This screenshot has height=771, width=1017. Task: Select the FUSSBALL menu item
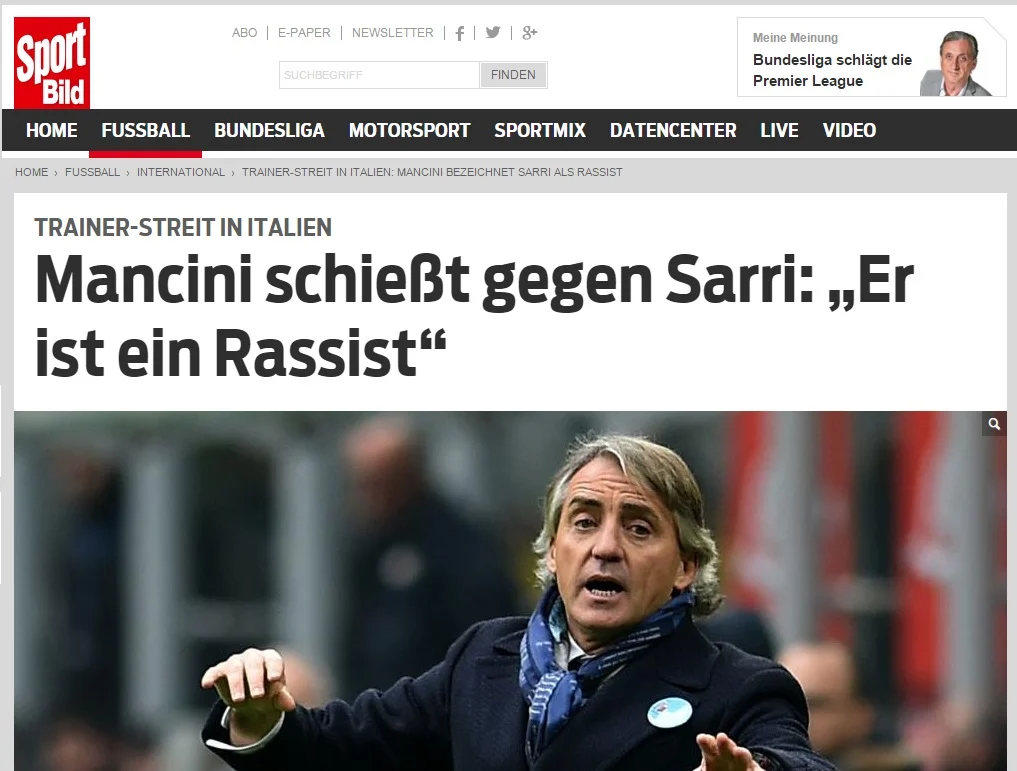point(145,130)
